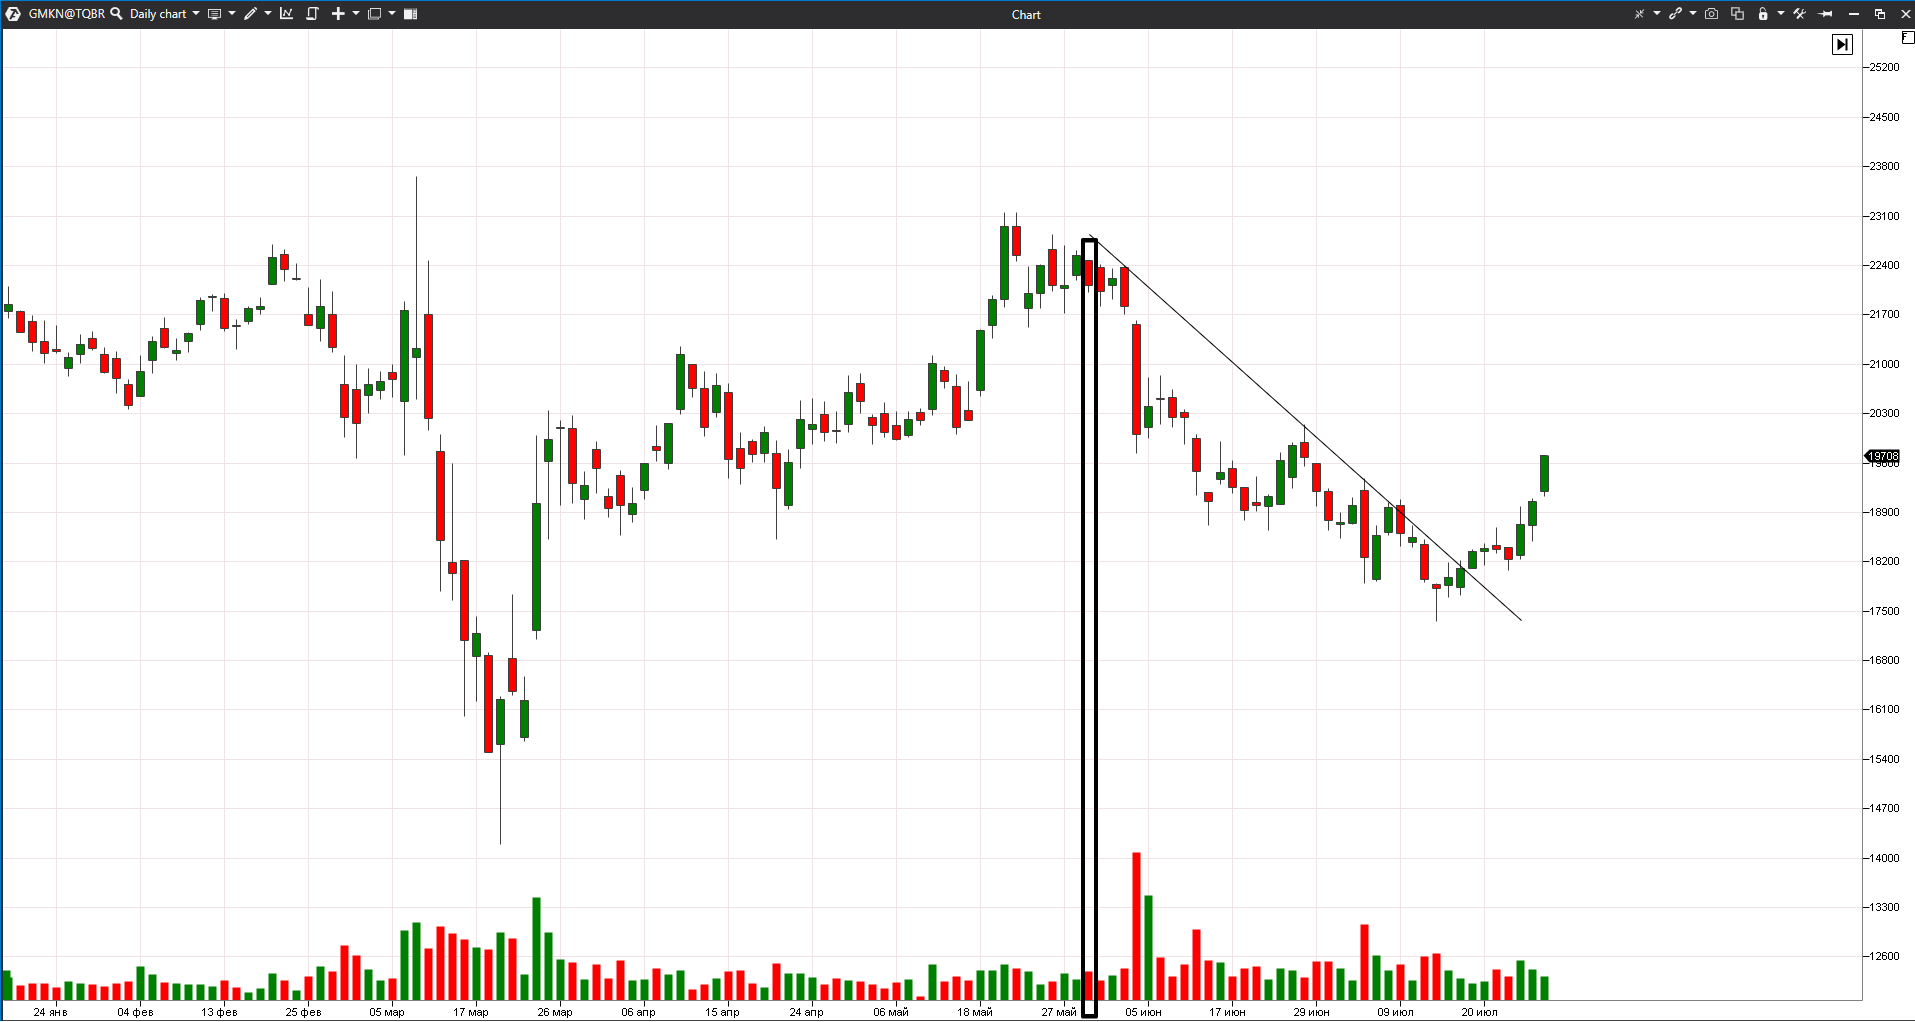Click the tallest red volume bar
Viewport: 1915px width, 1022px height.
pos(1136,920)
